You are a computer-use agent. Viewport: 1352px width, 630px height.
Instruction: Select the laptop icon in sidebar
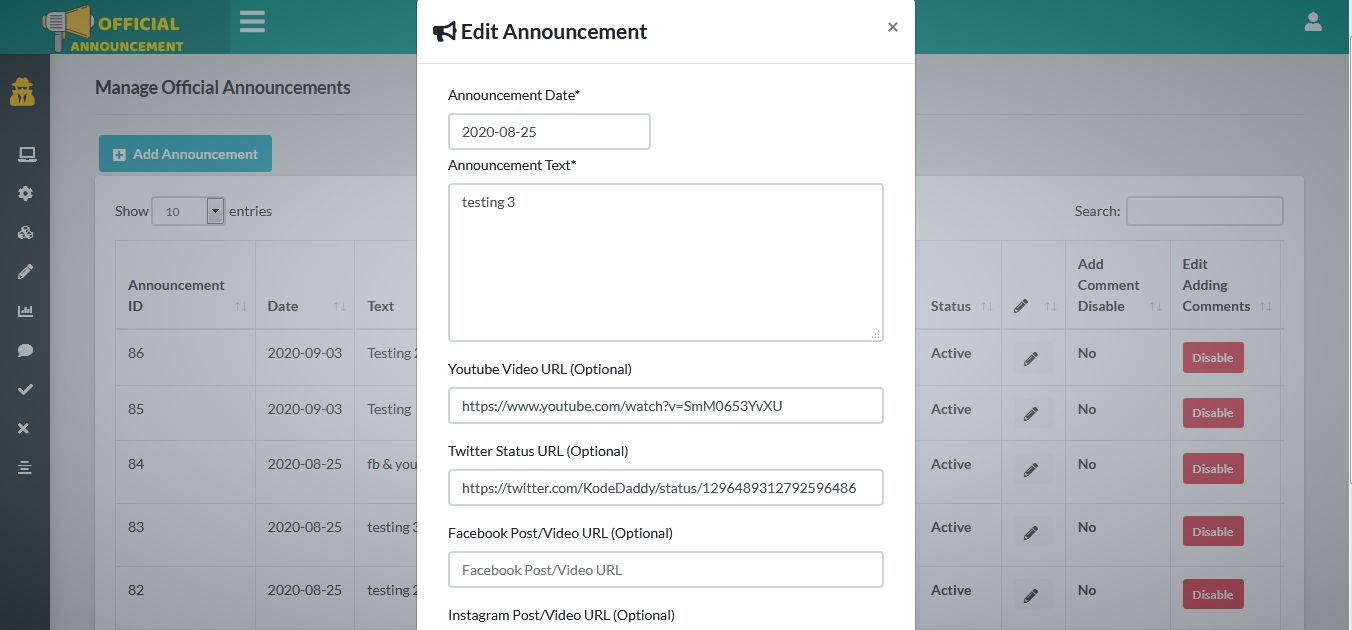26,154
